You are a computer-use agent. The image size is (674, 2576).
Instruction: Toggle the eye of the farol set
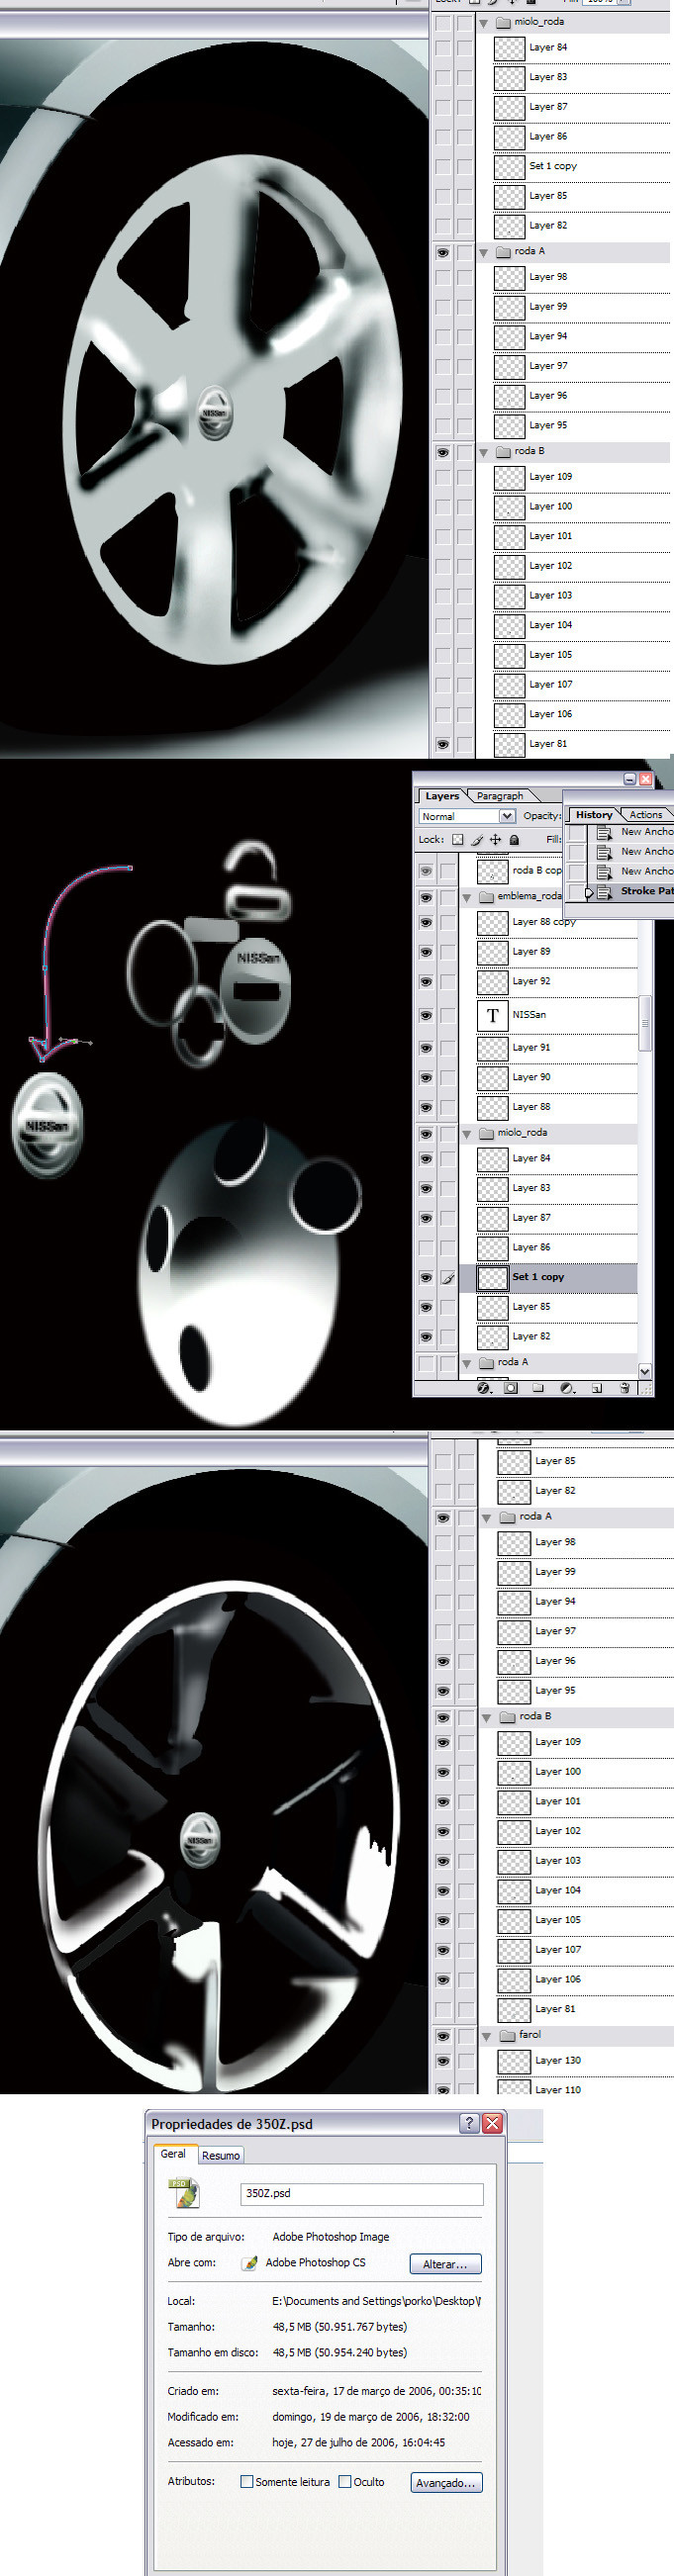442,2035
